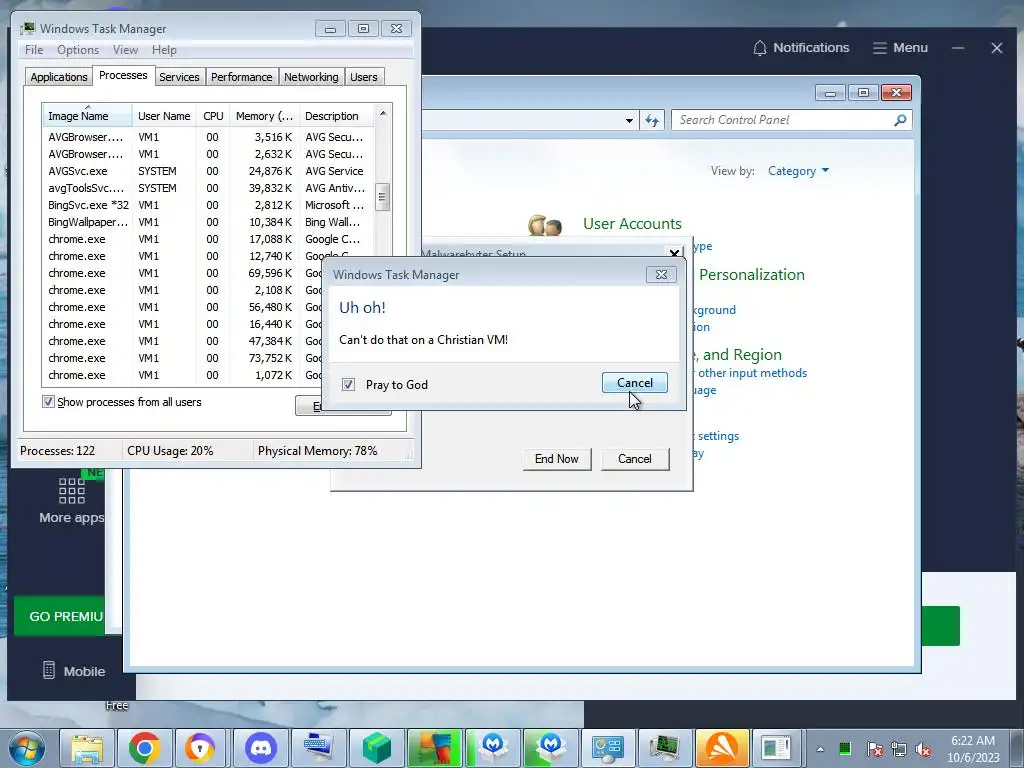Image resolution: width=1024 pixels, height=768 pixels.
Task: Click the muted volume tray icon
Action: click(923, 748)
